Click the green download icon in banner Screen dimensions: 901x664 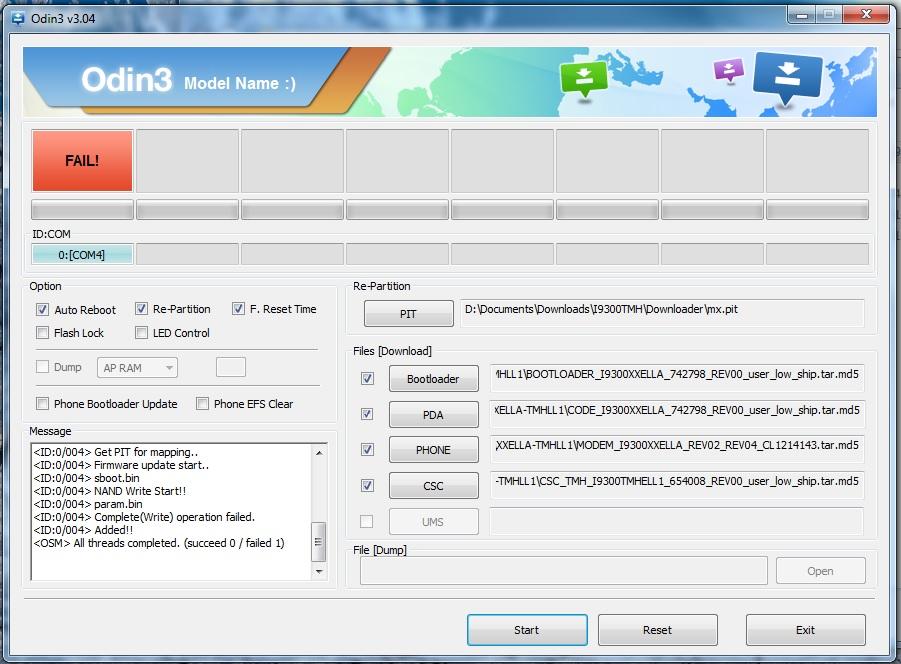click(x=584, y=79)
